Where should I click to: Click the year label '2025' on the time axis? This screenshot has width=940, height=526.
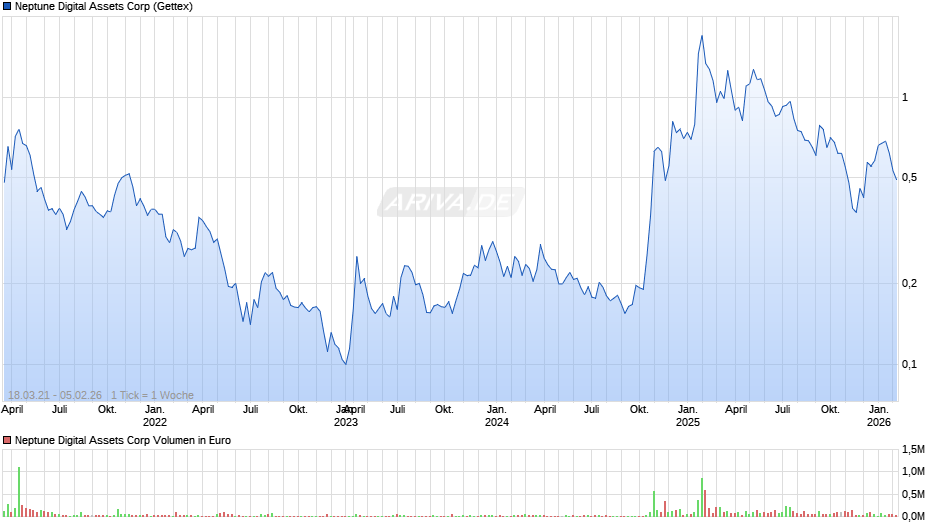tap(688, 422)
